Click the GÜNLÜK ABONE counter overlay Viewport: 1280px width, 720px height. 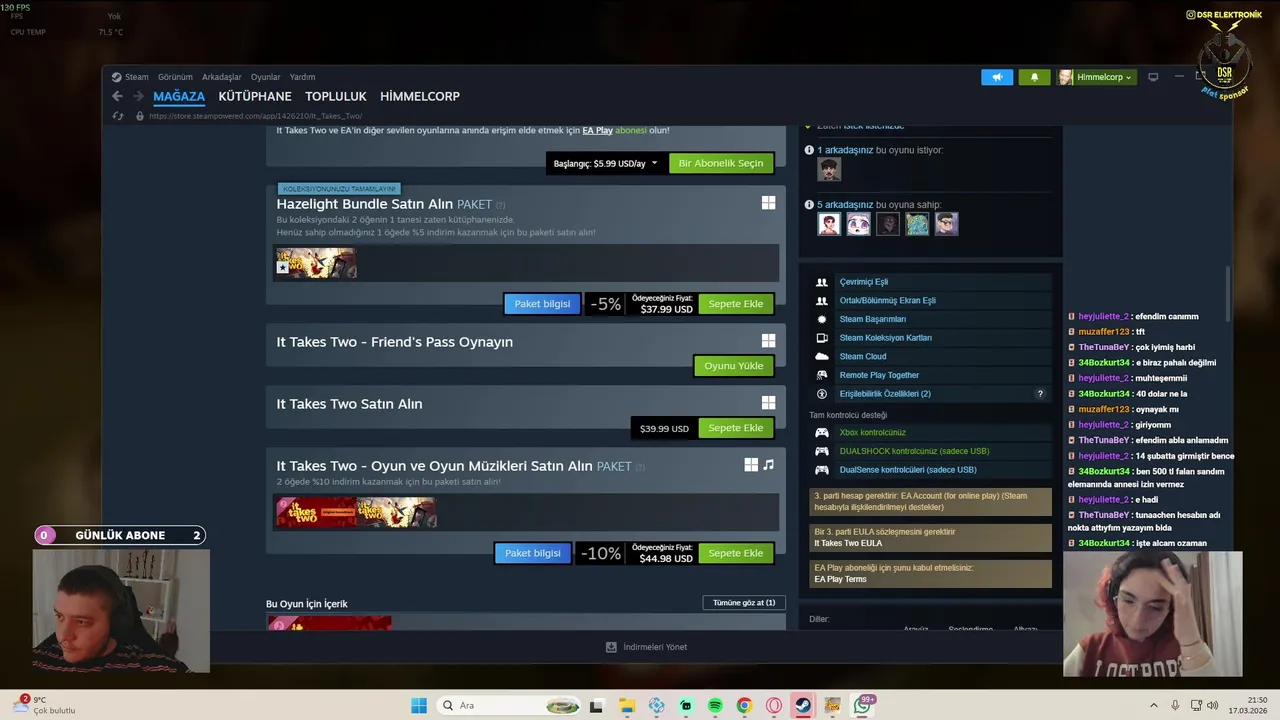[120, 535]
